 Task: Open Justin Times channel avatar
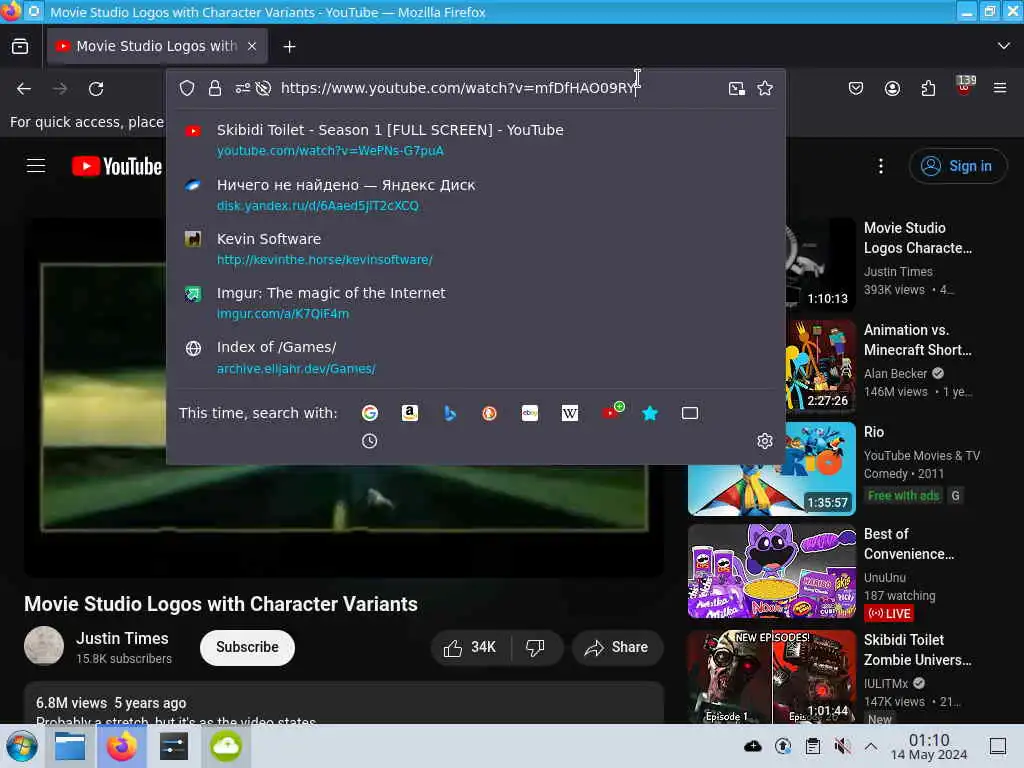pos(44,646)
